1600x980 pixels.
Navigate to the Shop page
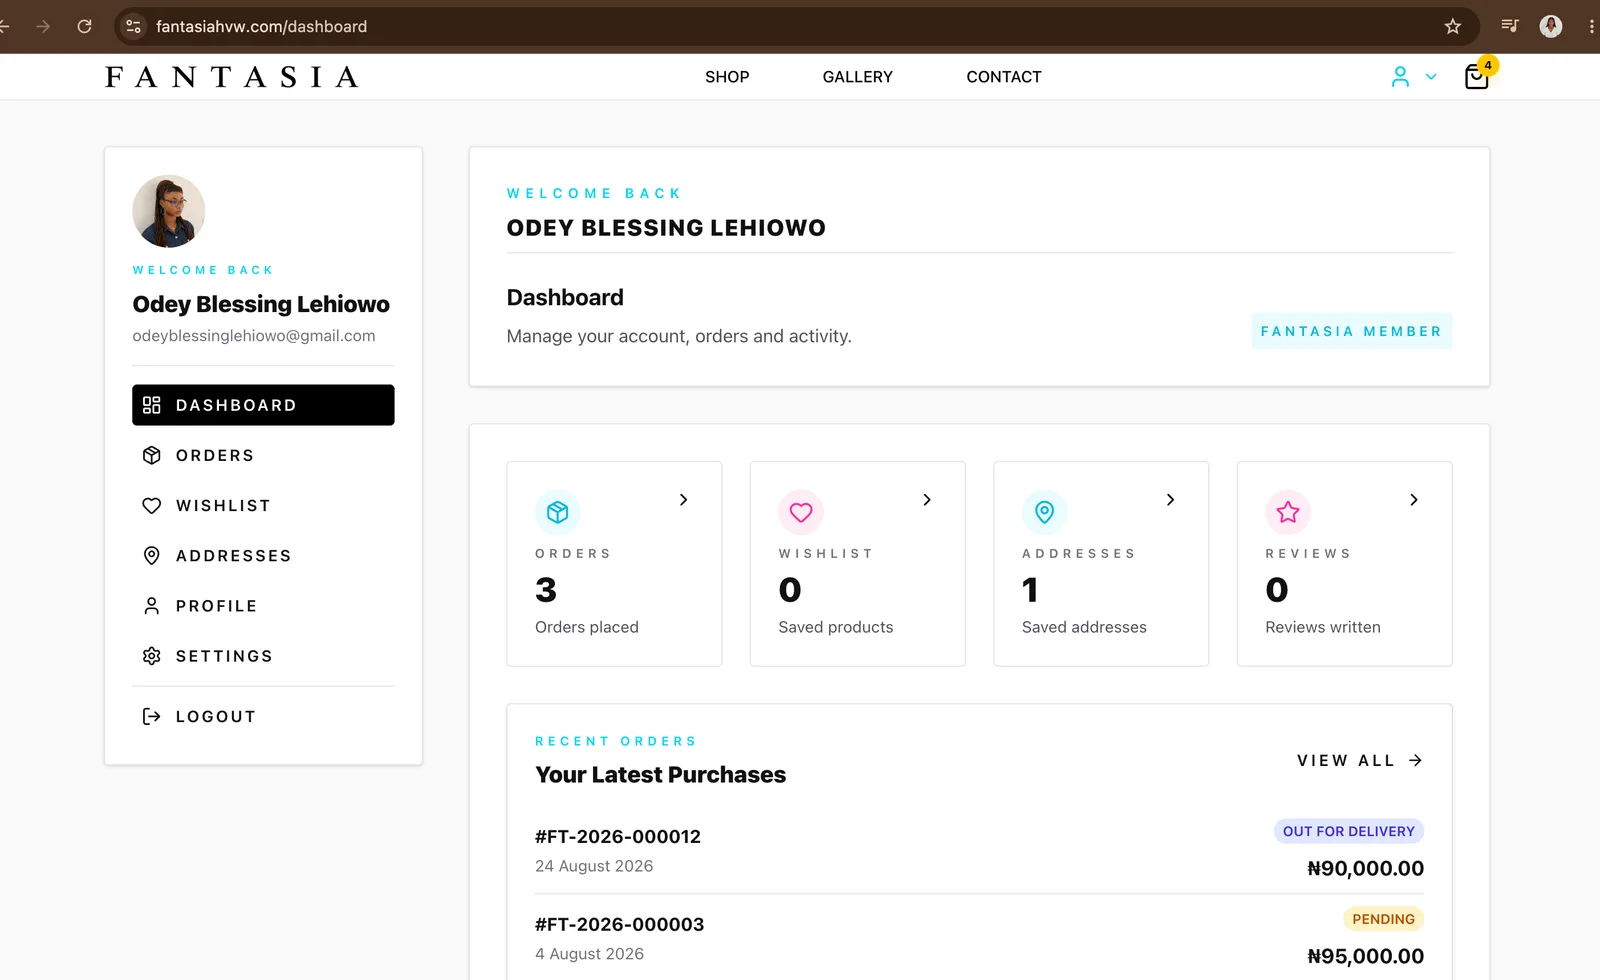coord(727,77)
